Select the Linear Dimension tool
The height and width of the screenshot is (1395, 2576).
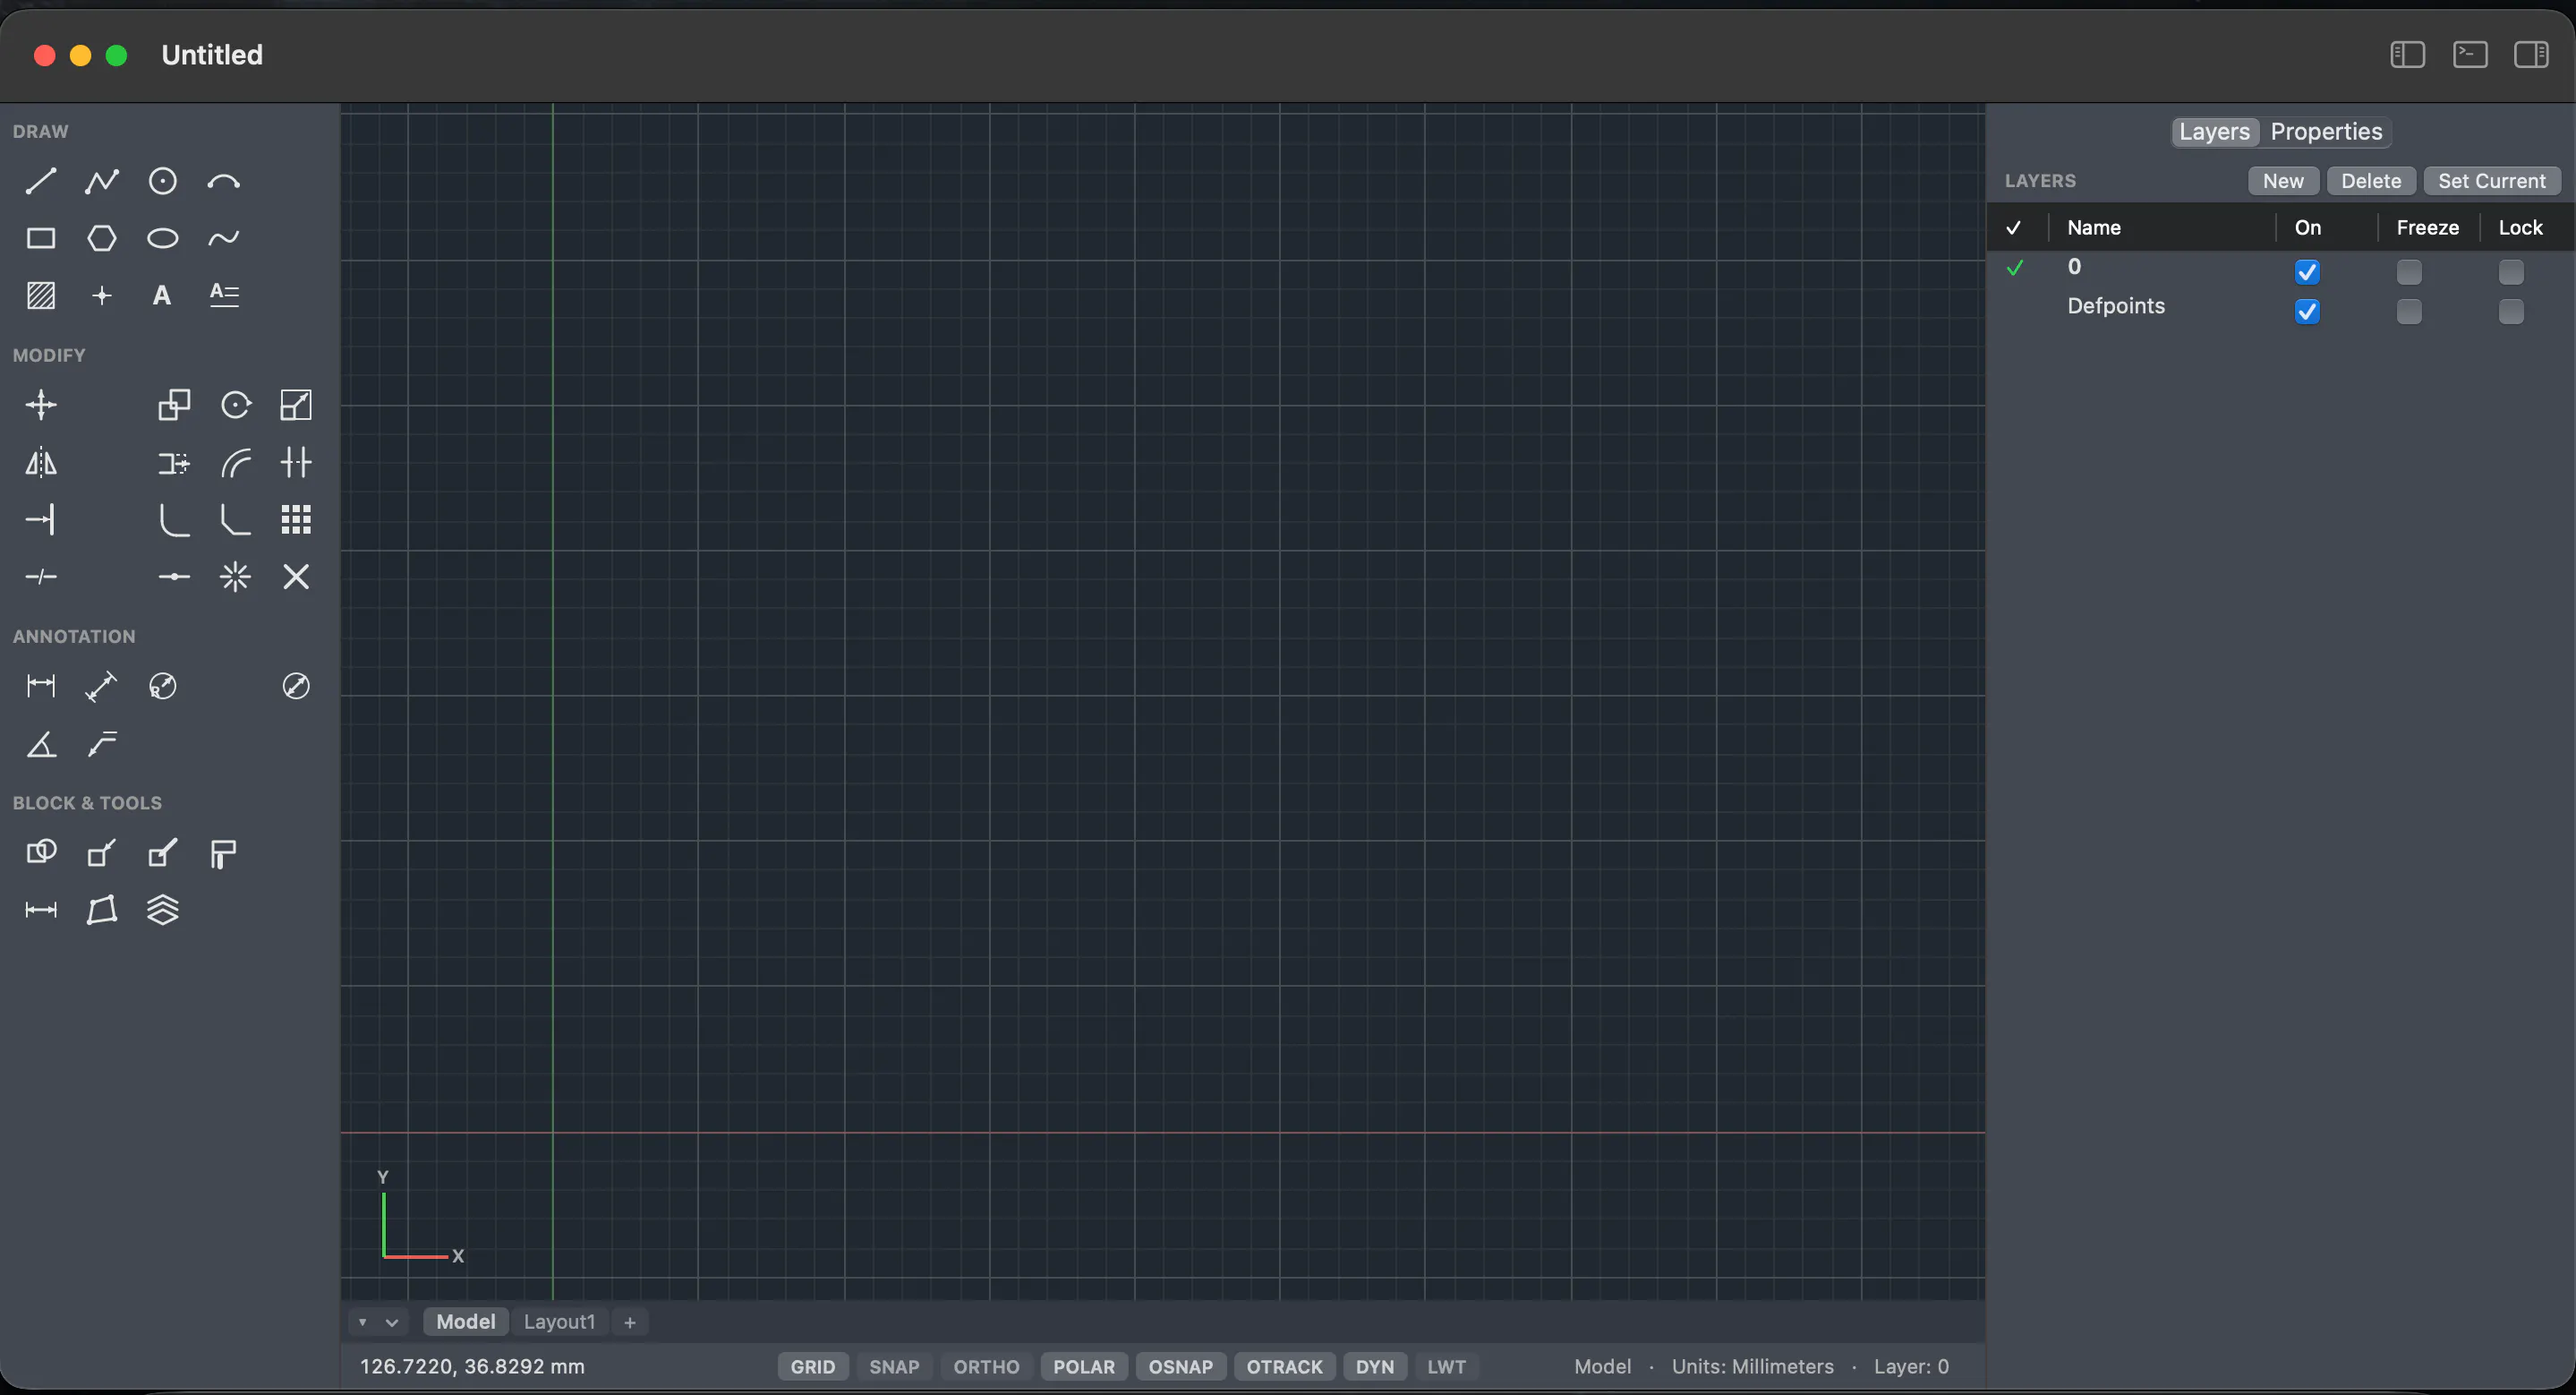tap(41, 686)
